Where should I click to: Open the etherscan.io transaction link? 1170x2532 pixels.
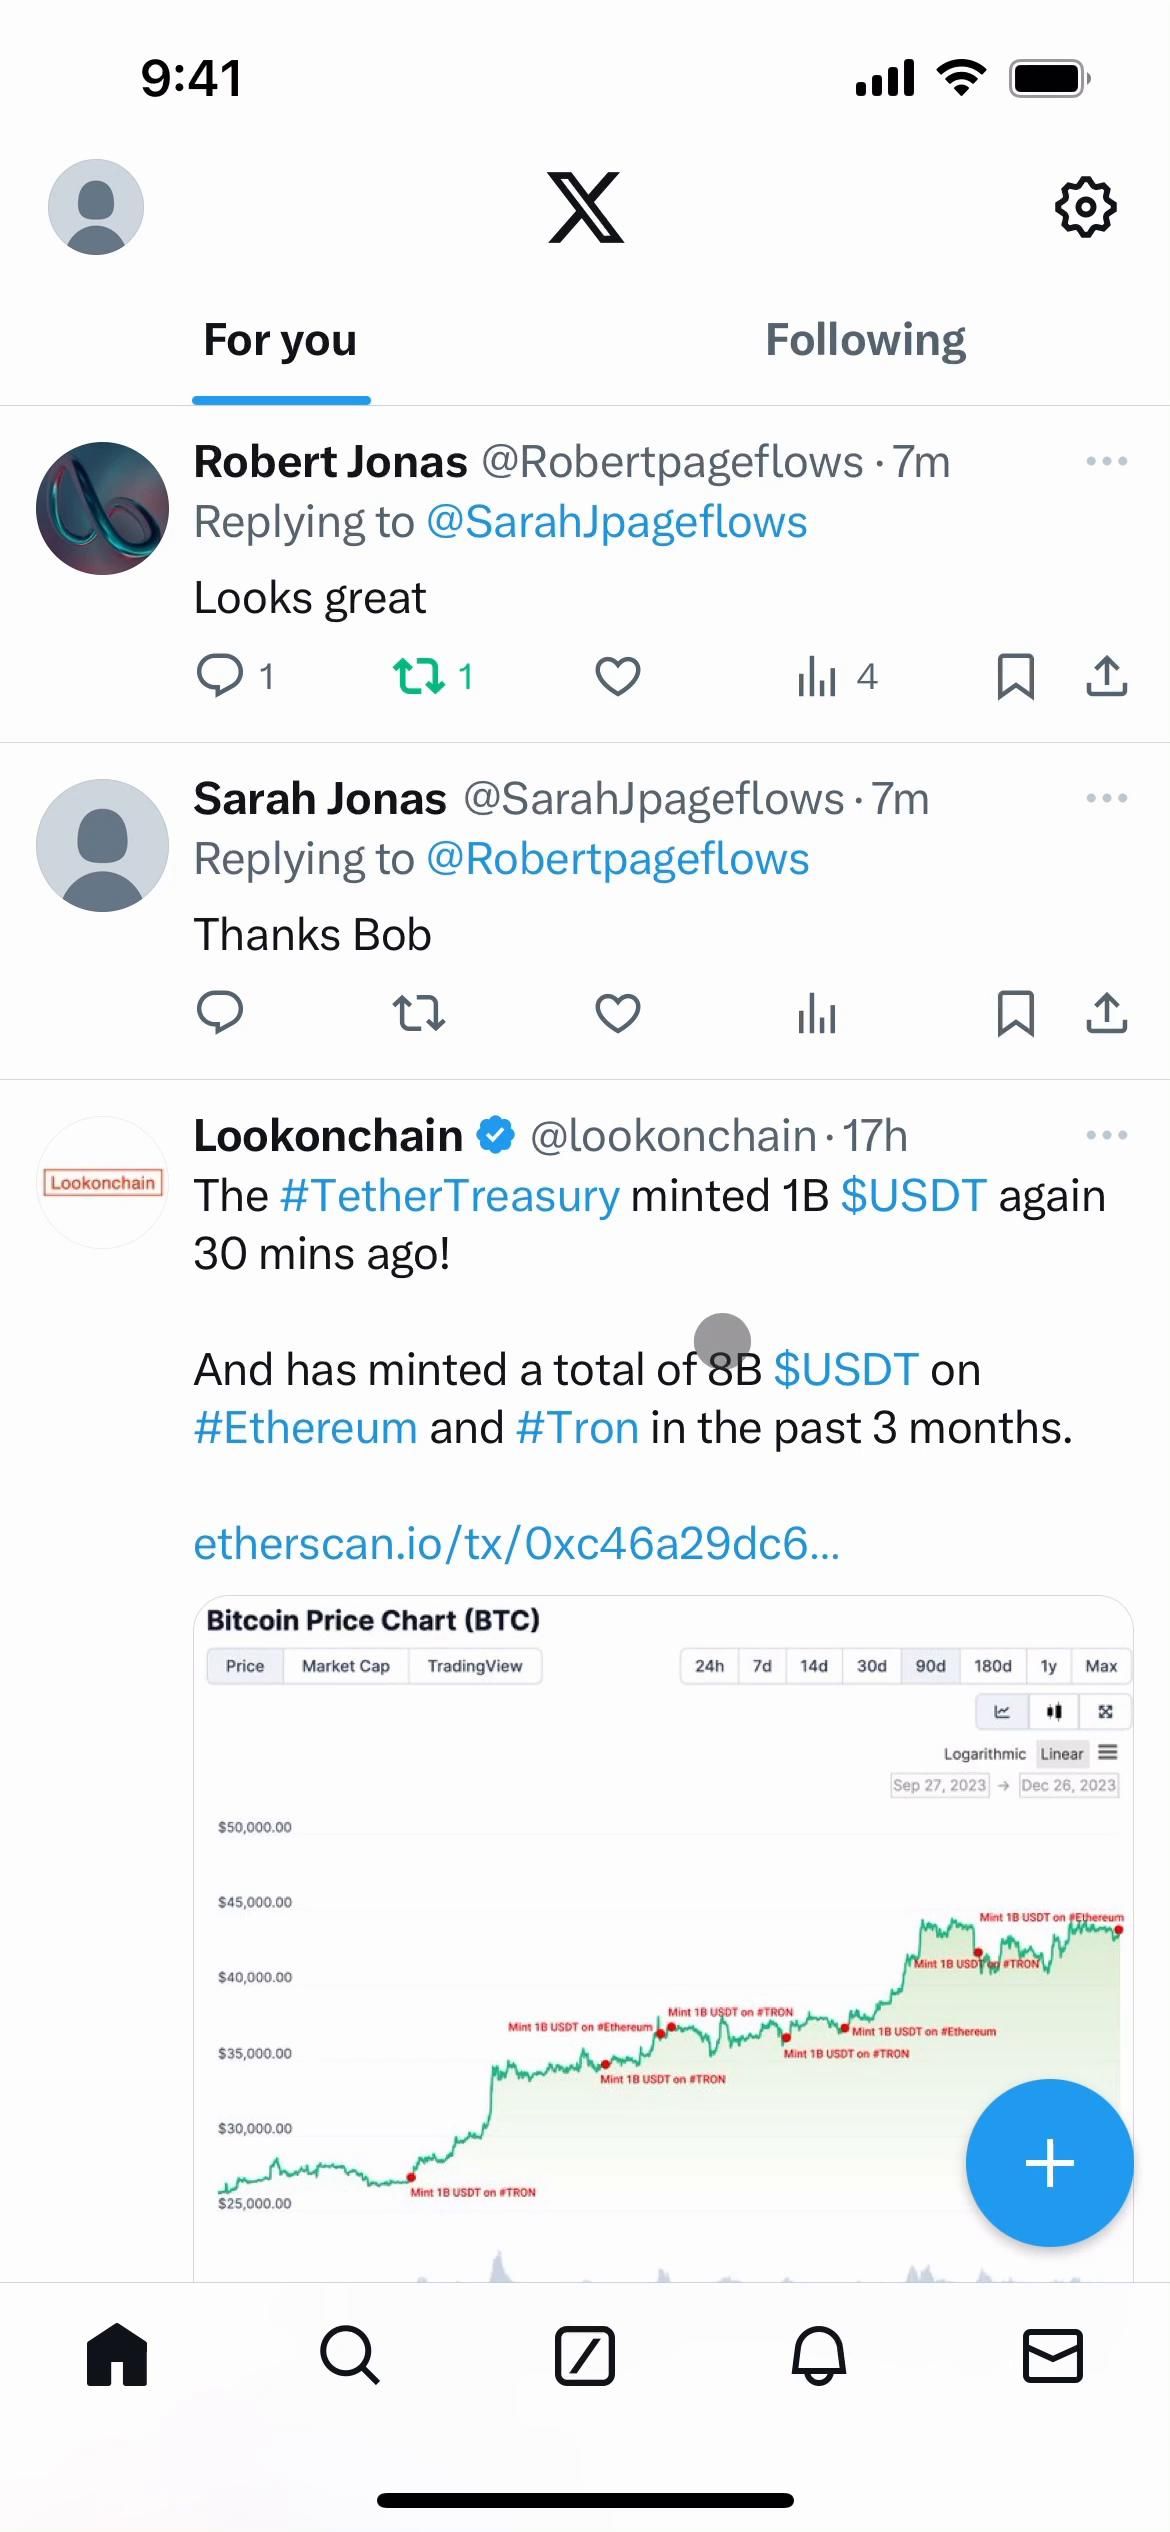click(516, 1544)
